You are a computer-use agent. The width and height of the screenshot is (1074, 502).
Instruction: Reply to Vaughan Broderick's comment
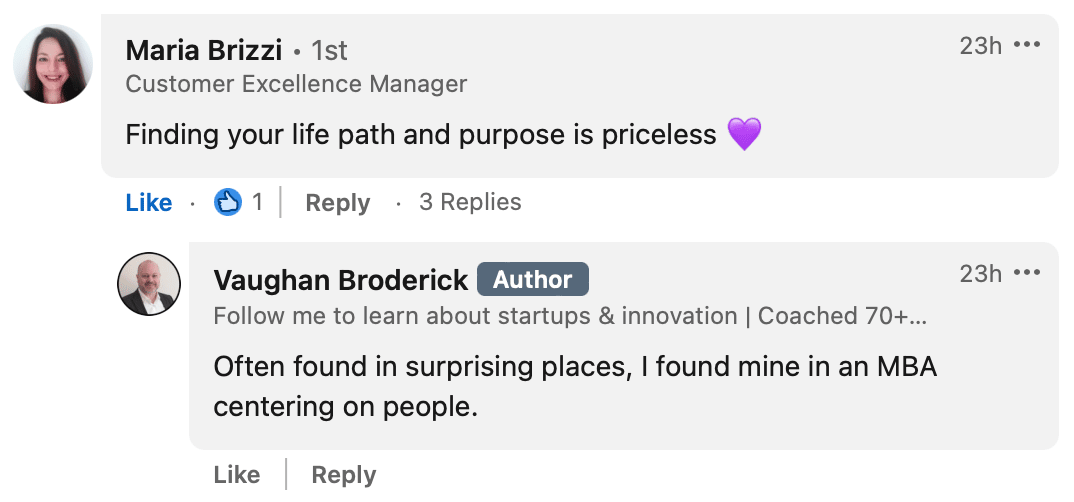coord(344,475)
